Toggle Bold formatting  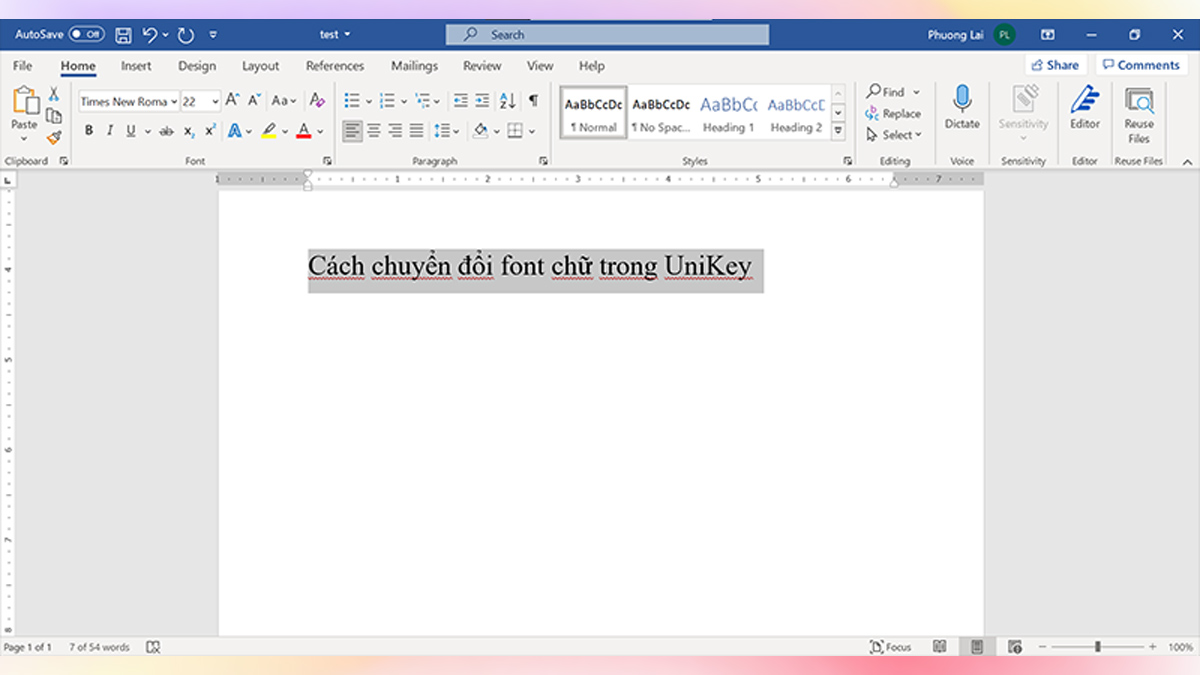click(x=89, y=131)
